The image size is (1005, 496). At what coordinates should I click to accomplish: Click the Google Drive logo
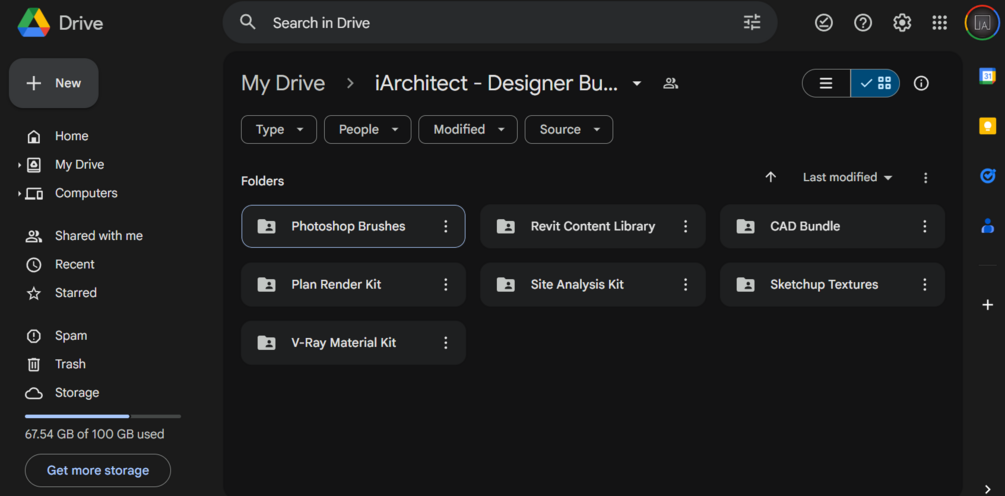pos(34,23)
